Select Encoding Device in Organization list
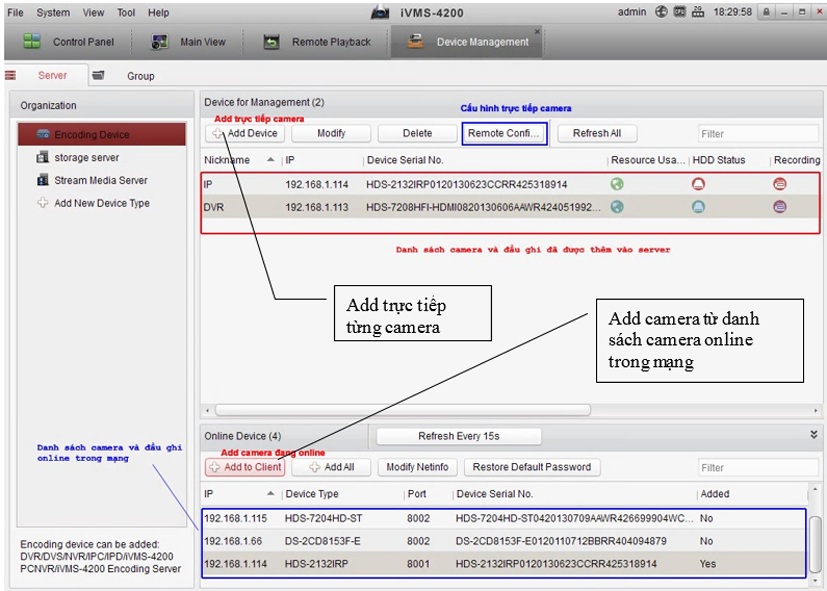 coord(91,134)
